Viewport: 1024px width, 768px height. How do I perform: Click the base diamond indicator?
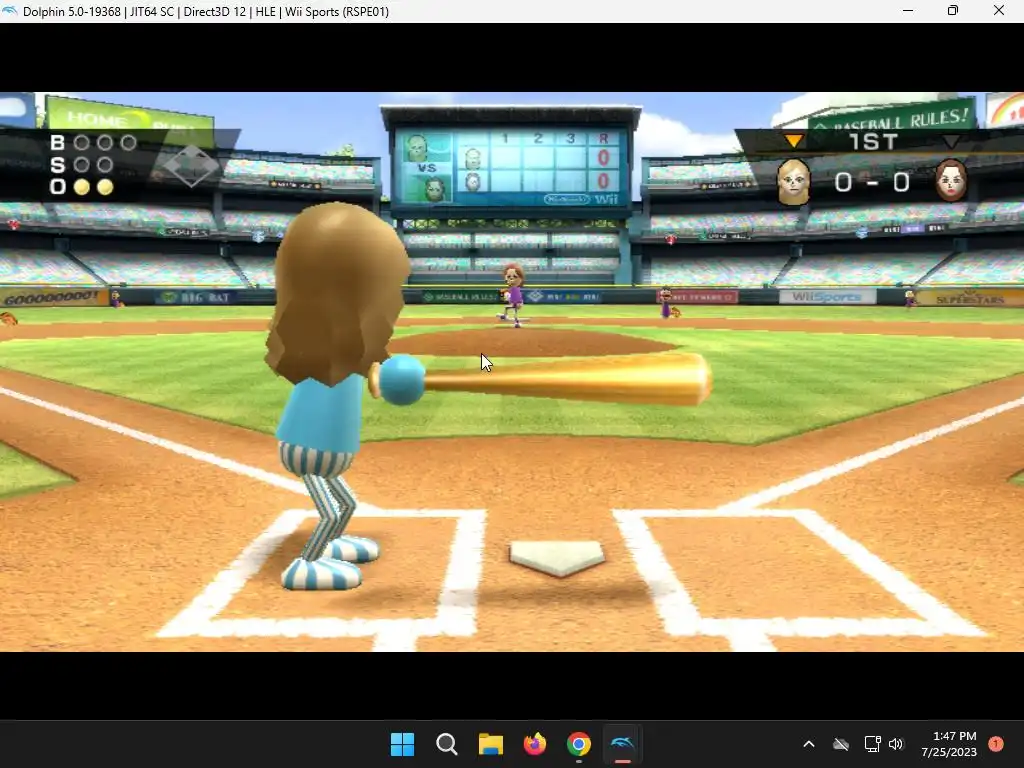[191, 166]
